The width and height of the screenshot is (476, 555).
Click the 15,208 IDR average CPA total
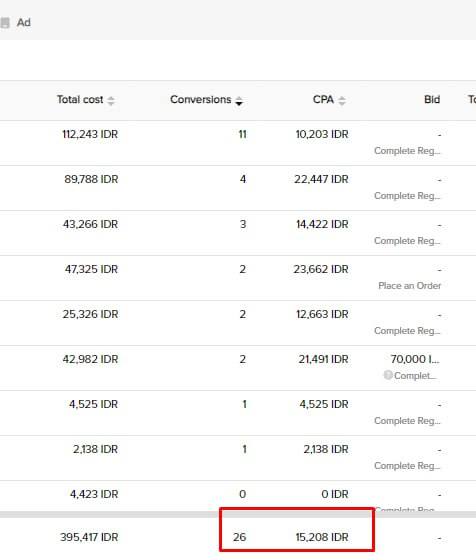(322, 537)
